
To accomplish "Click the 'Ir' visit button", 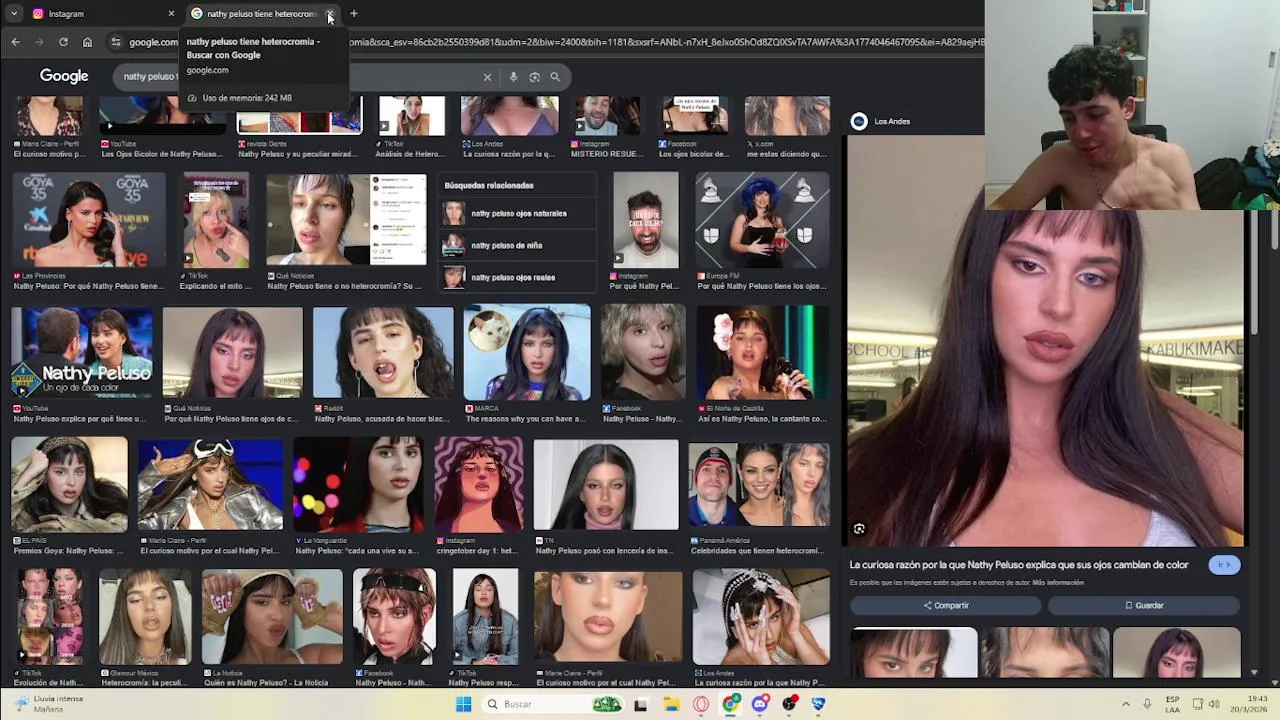I will click(1224, 565).
